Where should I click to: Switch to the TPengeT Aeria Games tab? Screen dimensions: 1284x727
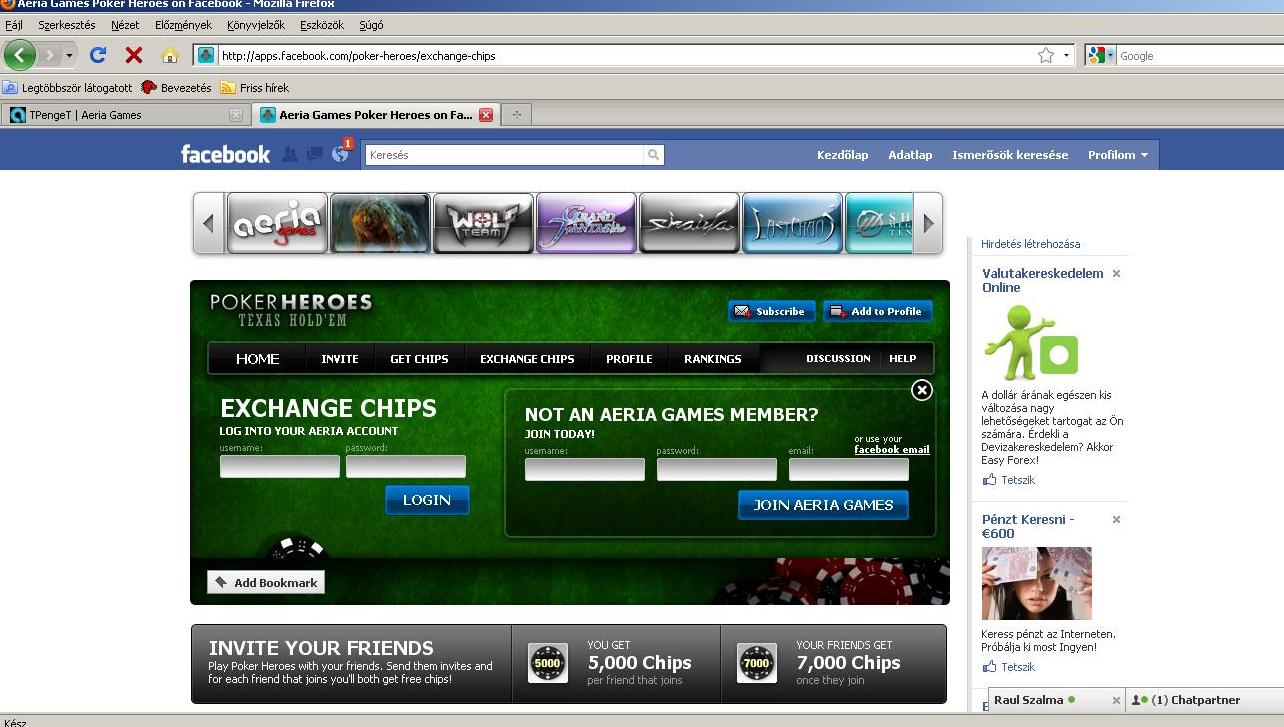[125, 115]
